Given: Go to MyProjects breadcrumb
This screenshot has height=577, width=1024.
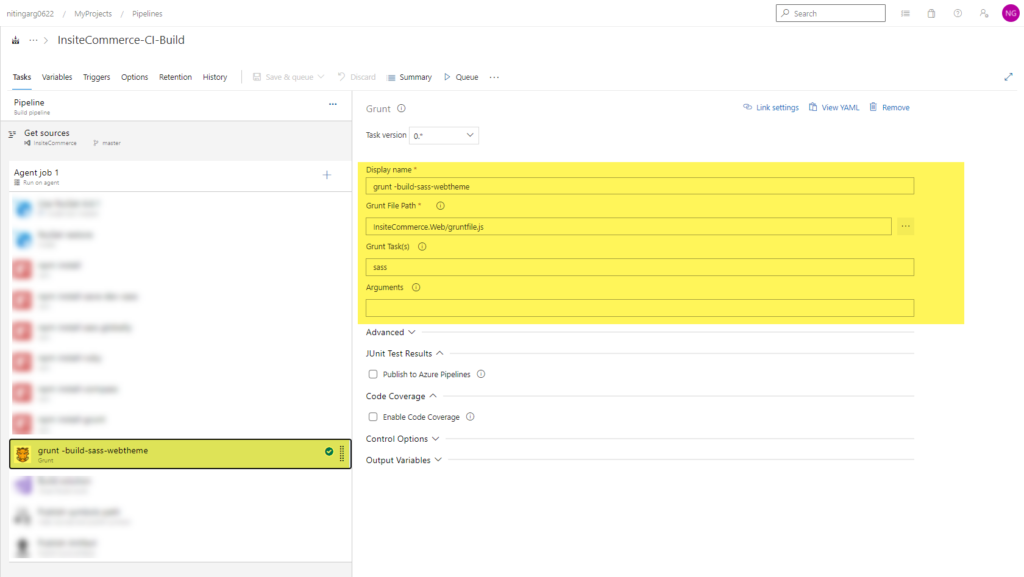Looking at the screenshot, I should click(x=93, y=14).
